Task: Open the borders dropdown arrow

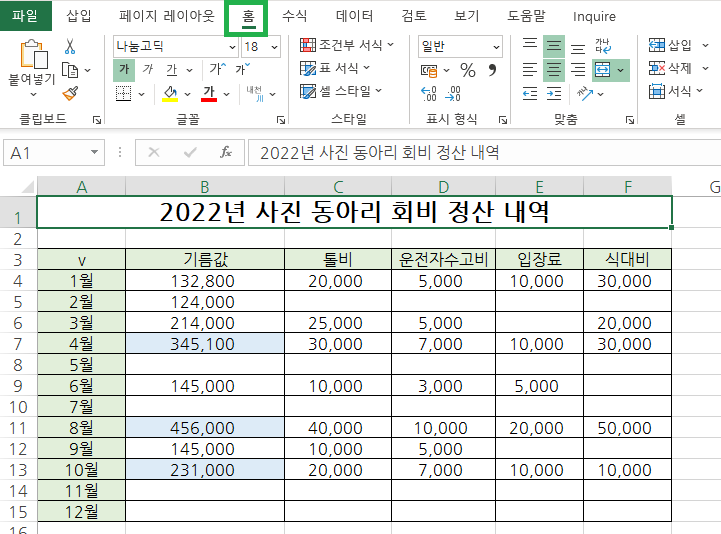Action: point(142,94)
